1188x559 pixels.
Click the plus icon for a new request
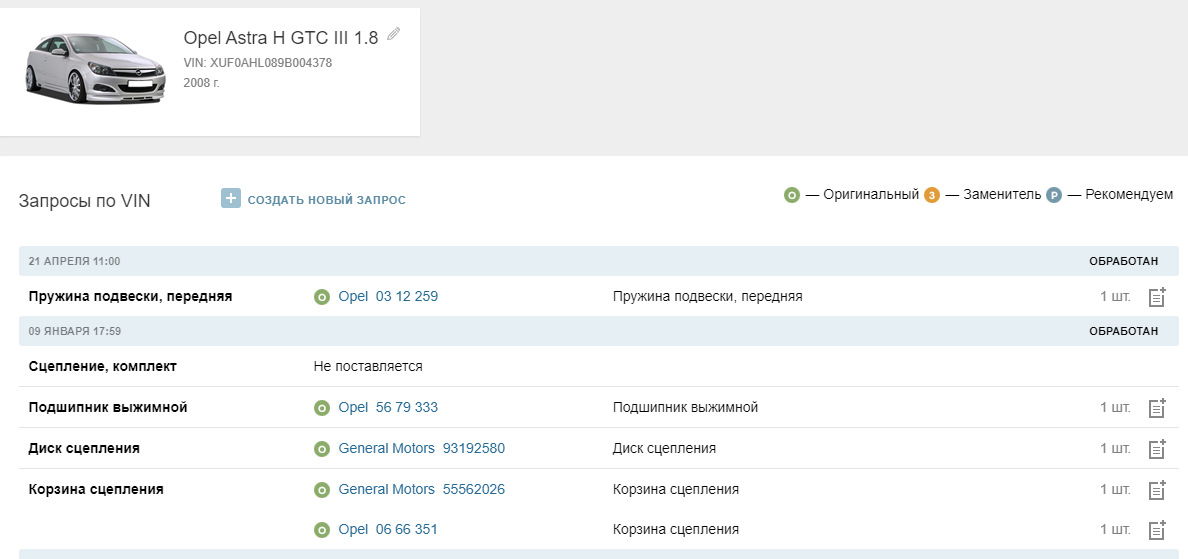point(231,199)
